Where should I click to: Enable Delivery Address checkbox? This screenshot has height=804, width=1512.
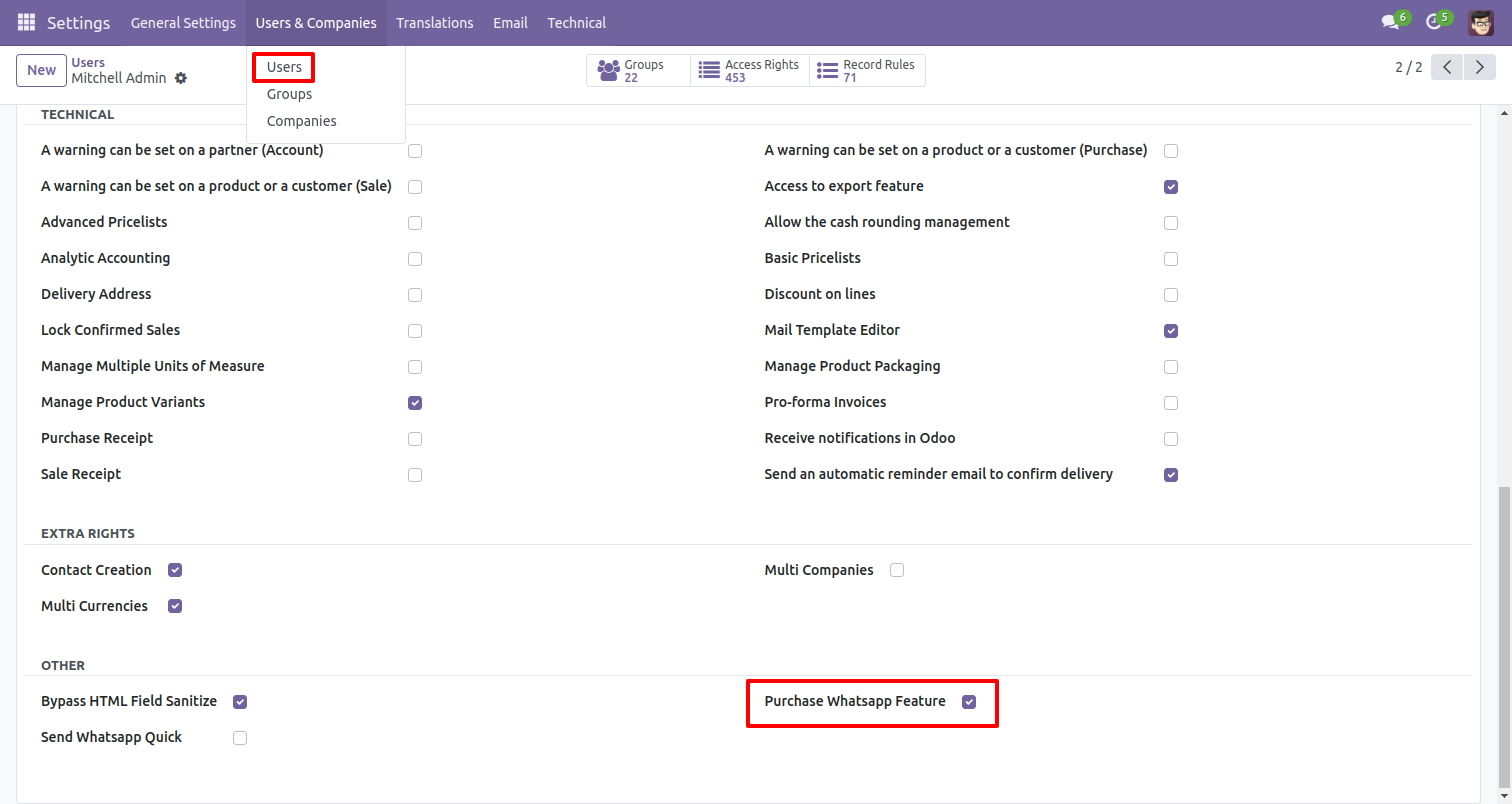(415, 295)
